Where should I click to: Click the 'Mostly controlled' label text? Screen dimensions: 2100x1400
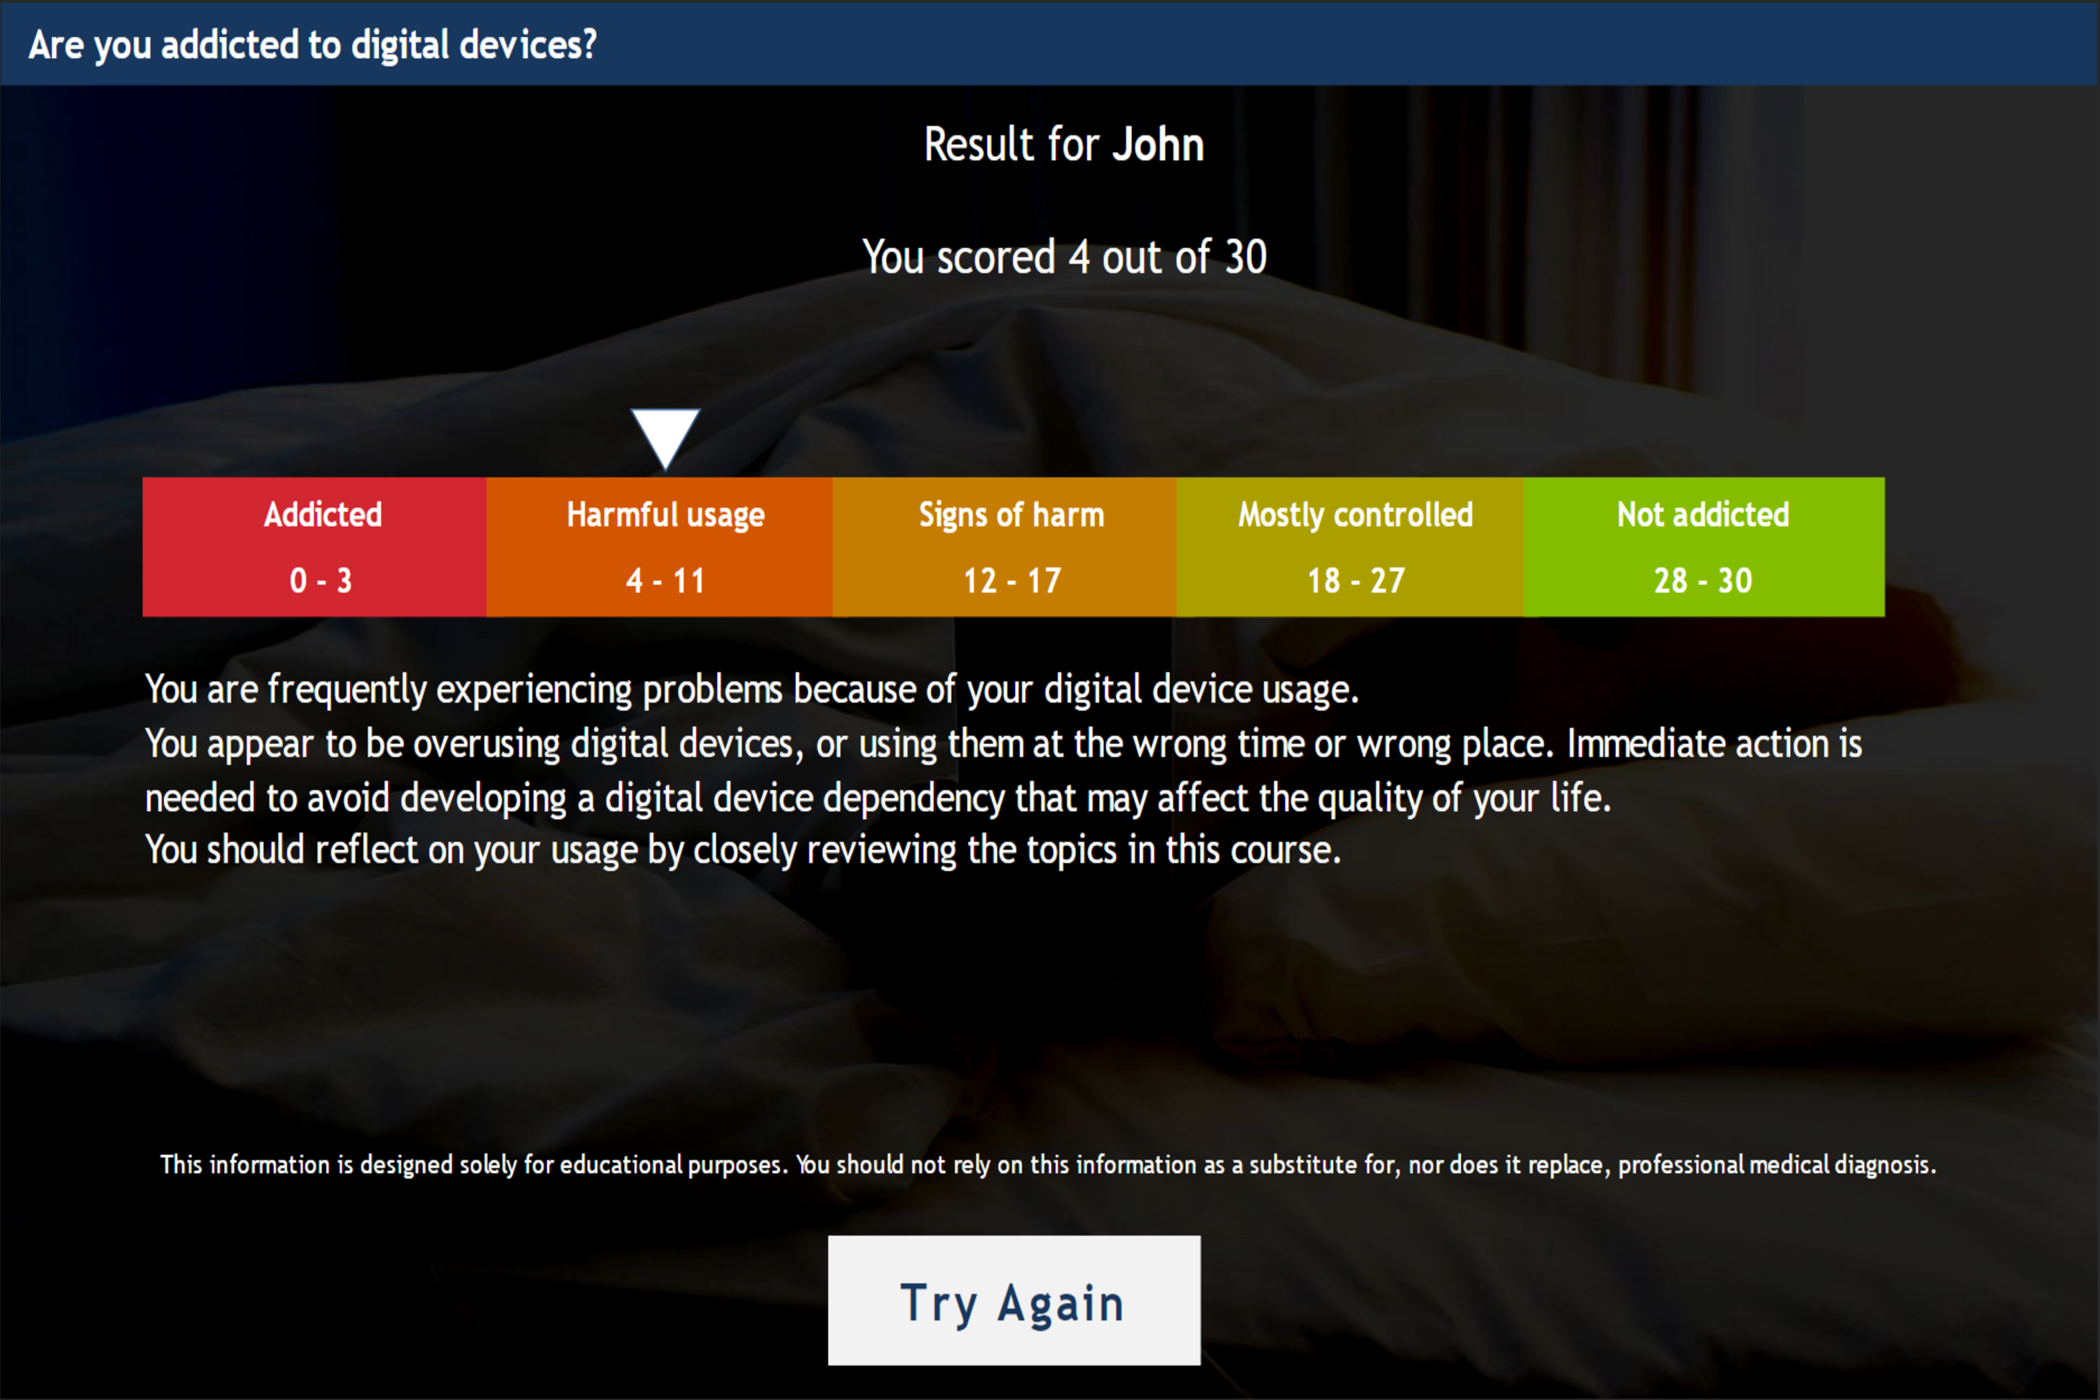click(1355, 515)
